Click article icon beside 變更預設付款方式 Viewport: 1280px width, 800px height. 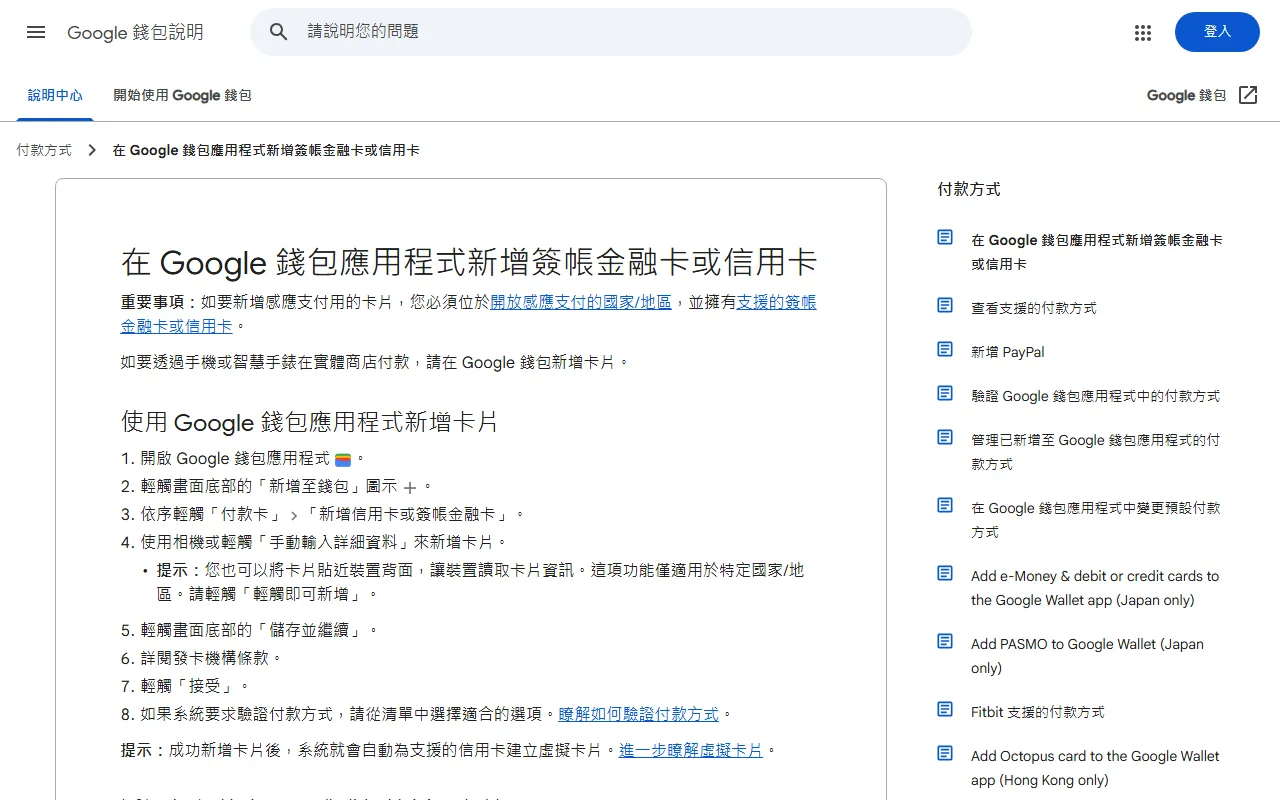tap(945, 505)
